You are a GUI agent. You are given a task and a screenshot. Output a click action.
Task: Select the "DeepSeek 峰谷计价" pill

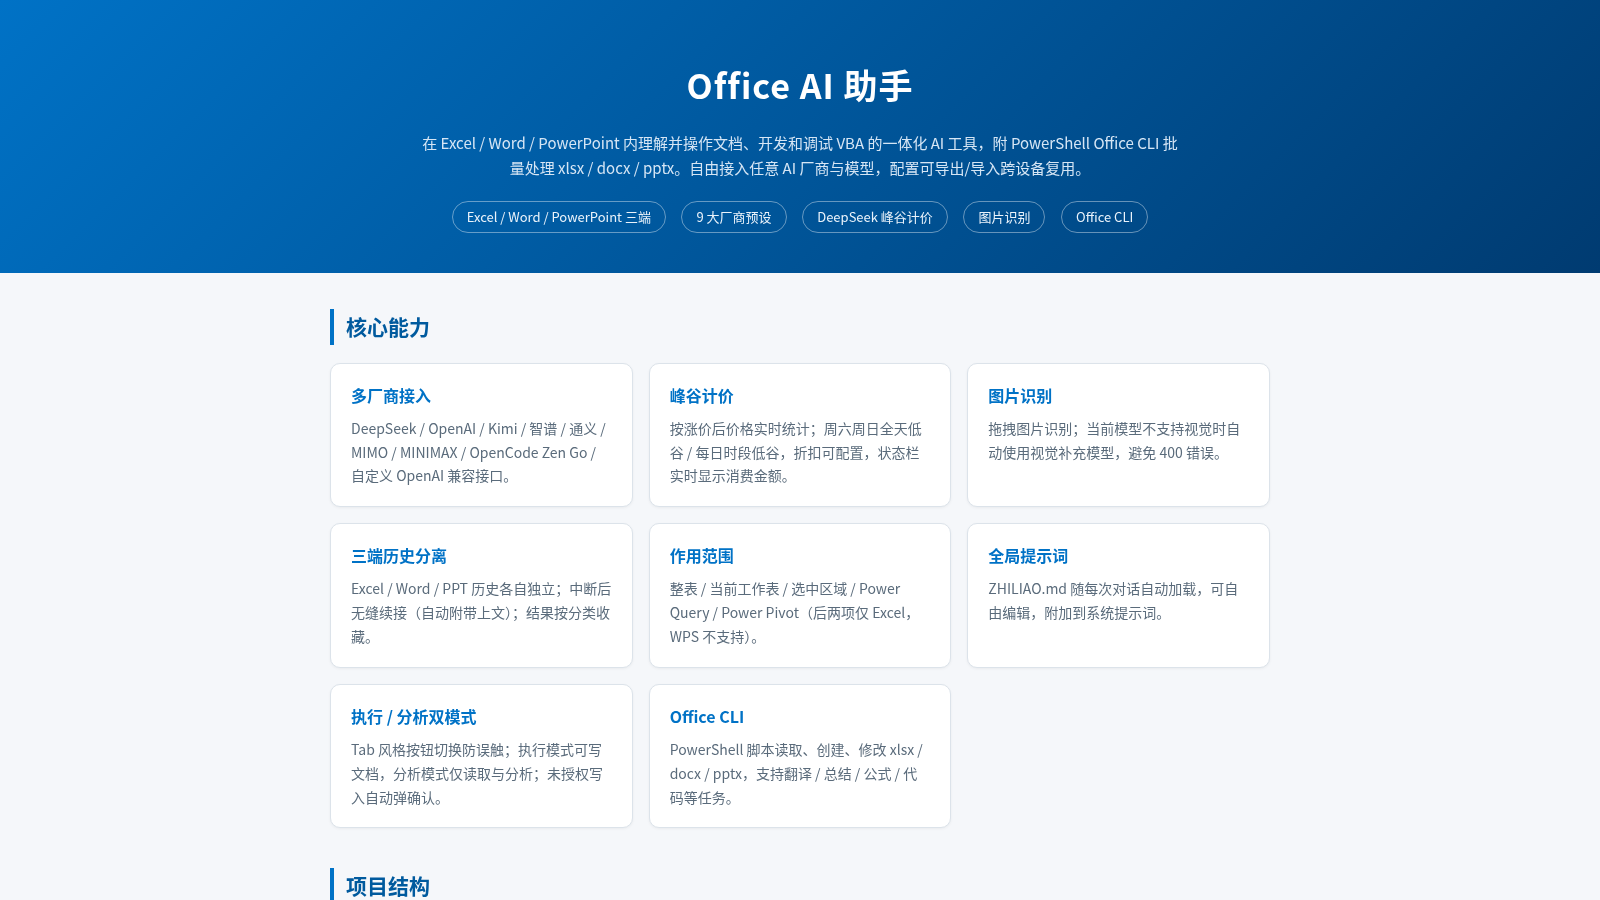(875, 217)
